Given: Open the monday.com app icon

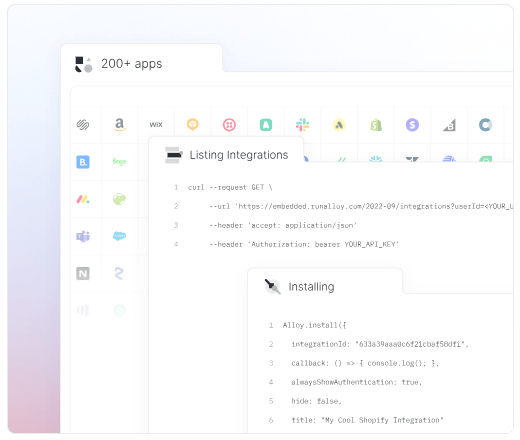Looking at the screenshot, I should click(x=83, y=199).
